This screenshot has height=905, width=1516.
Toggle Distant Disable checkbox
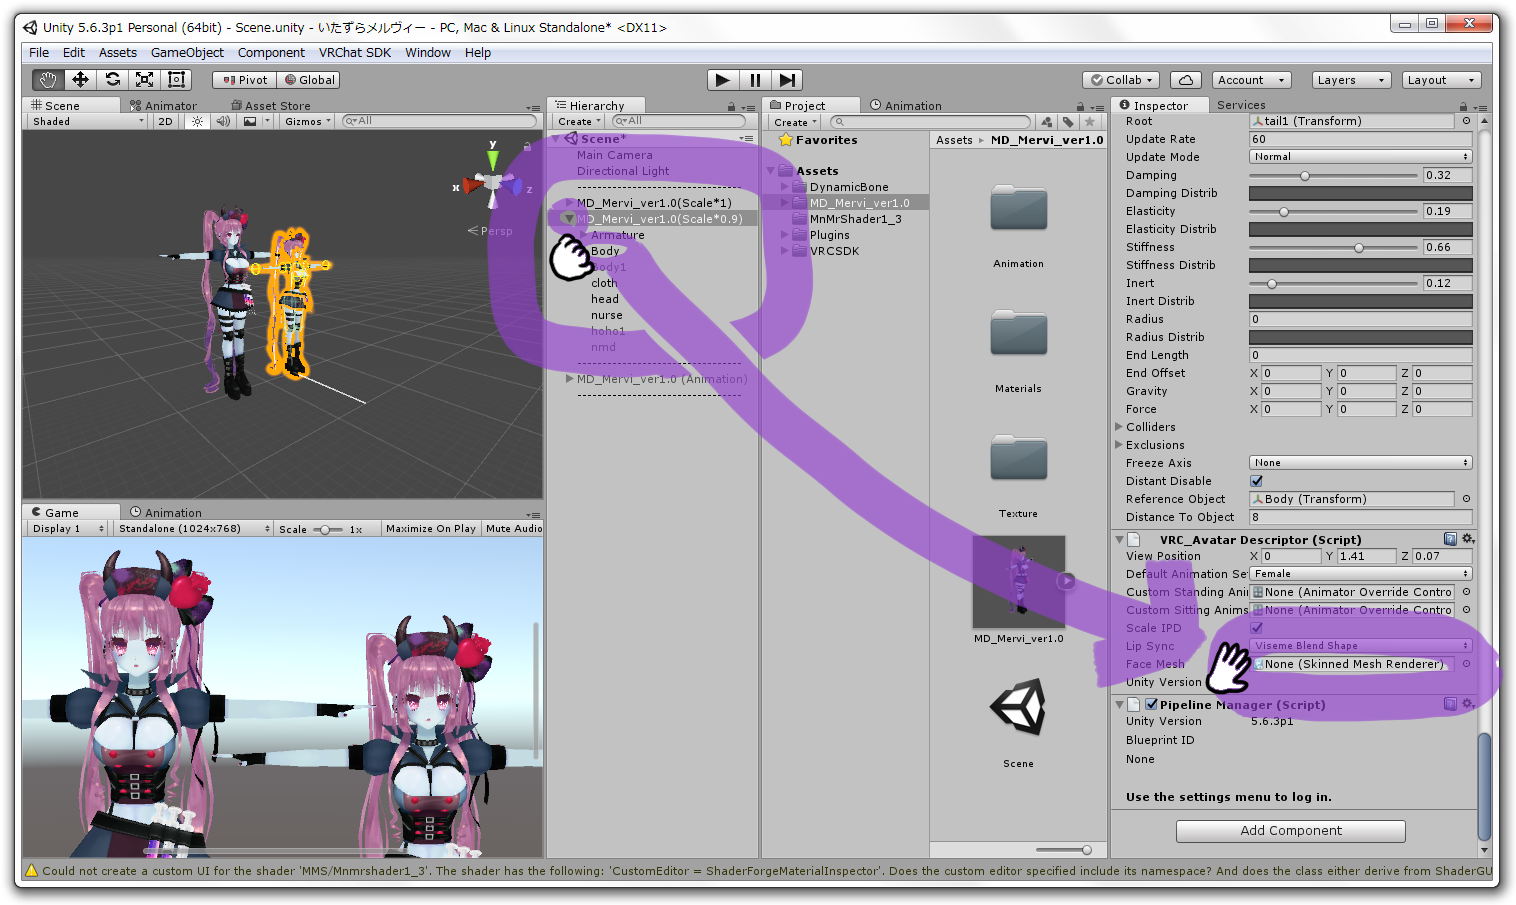(1257, 481)
